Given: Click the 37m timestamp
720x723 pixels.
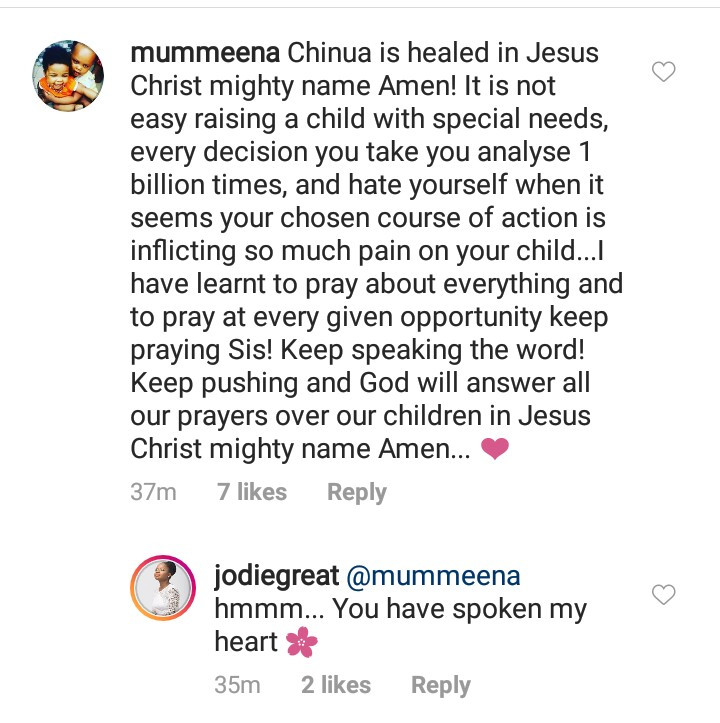Looking at the screenshot, I should (153, 492).
